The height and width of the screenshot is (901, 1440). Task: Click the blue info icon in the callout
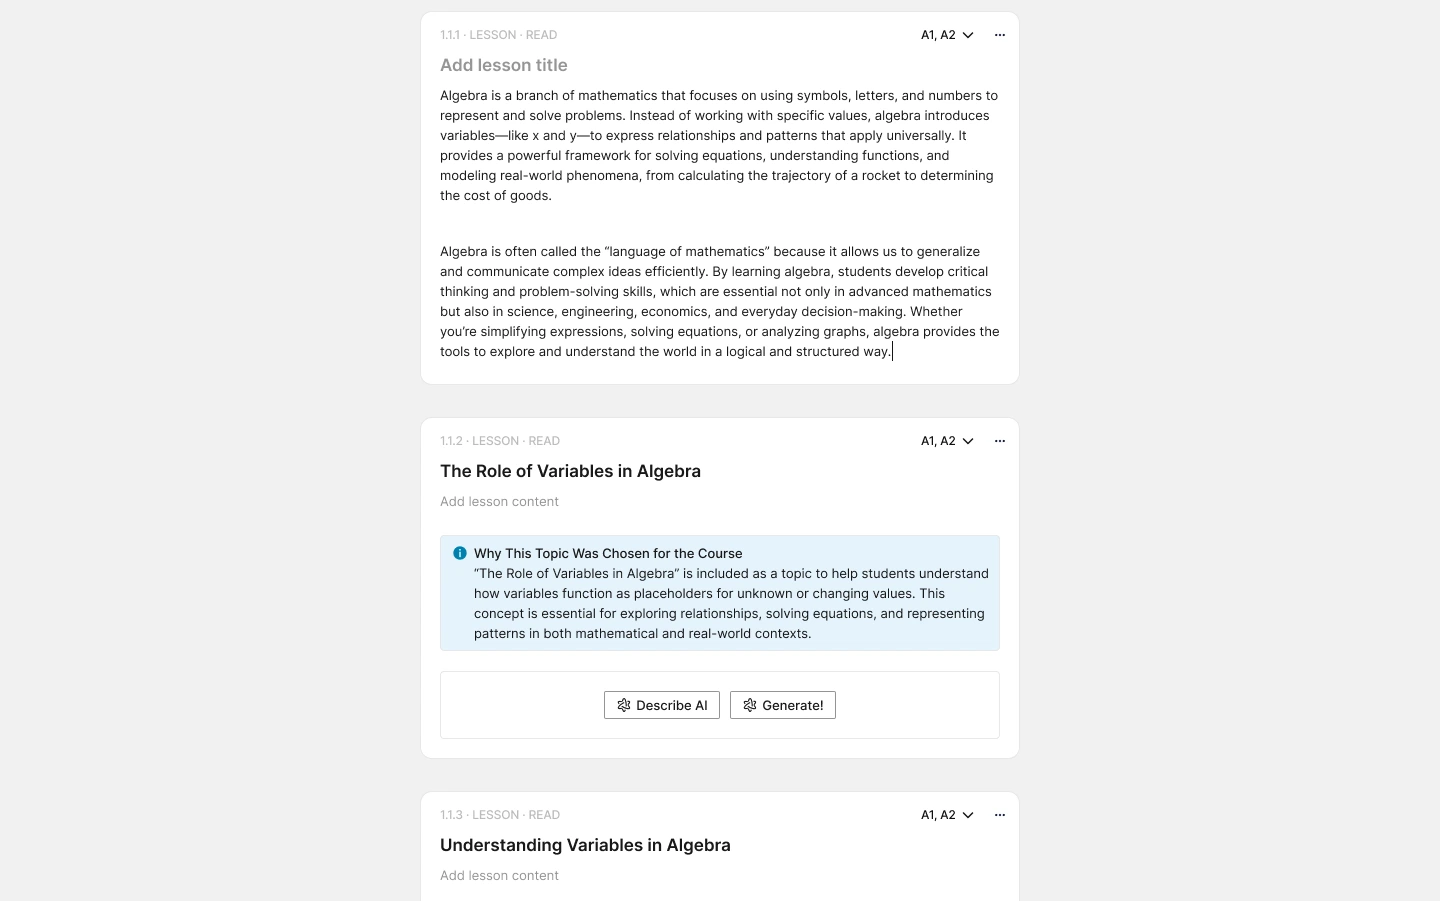click(460, 553)
